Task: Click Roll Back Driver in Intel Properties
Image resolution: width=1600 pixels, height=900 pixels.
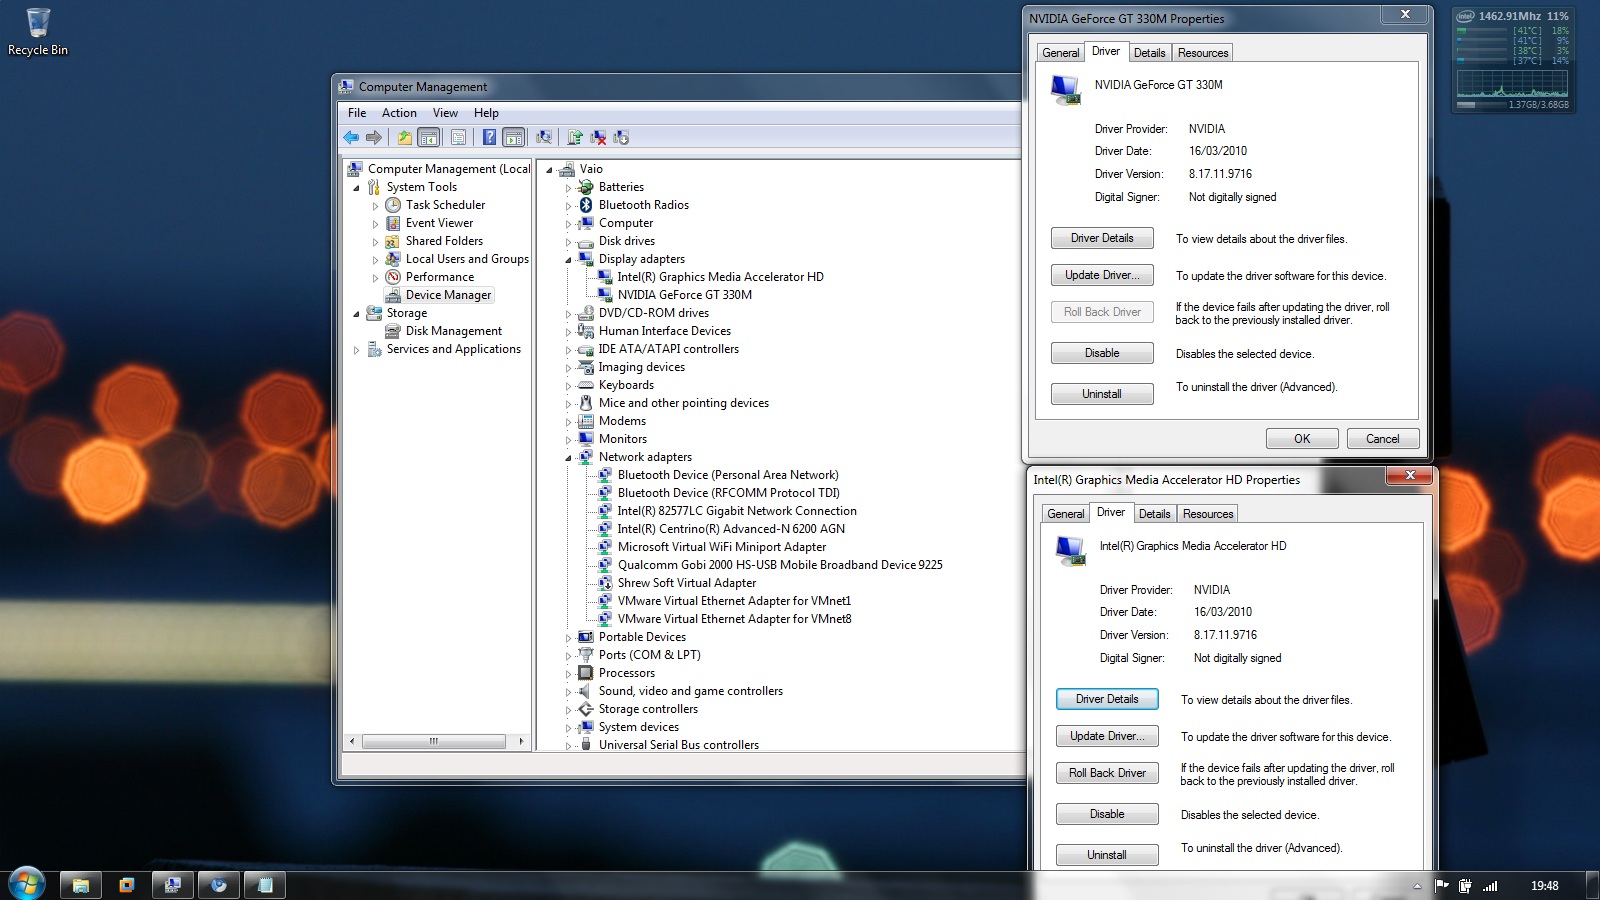Action: coord(1107,773)
